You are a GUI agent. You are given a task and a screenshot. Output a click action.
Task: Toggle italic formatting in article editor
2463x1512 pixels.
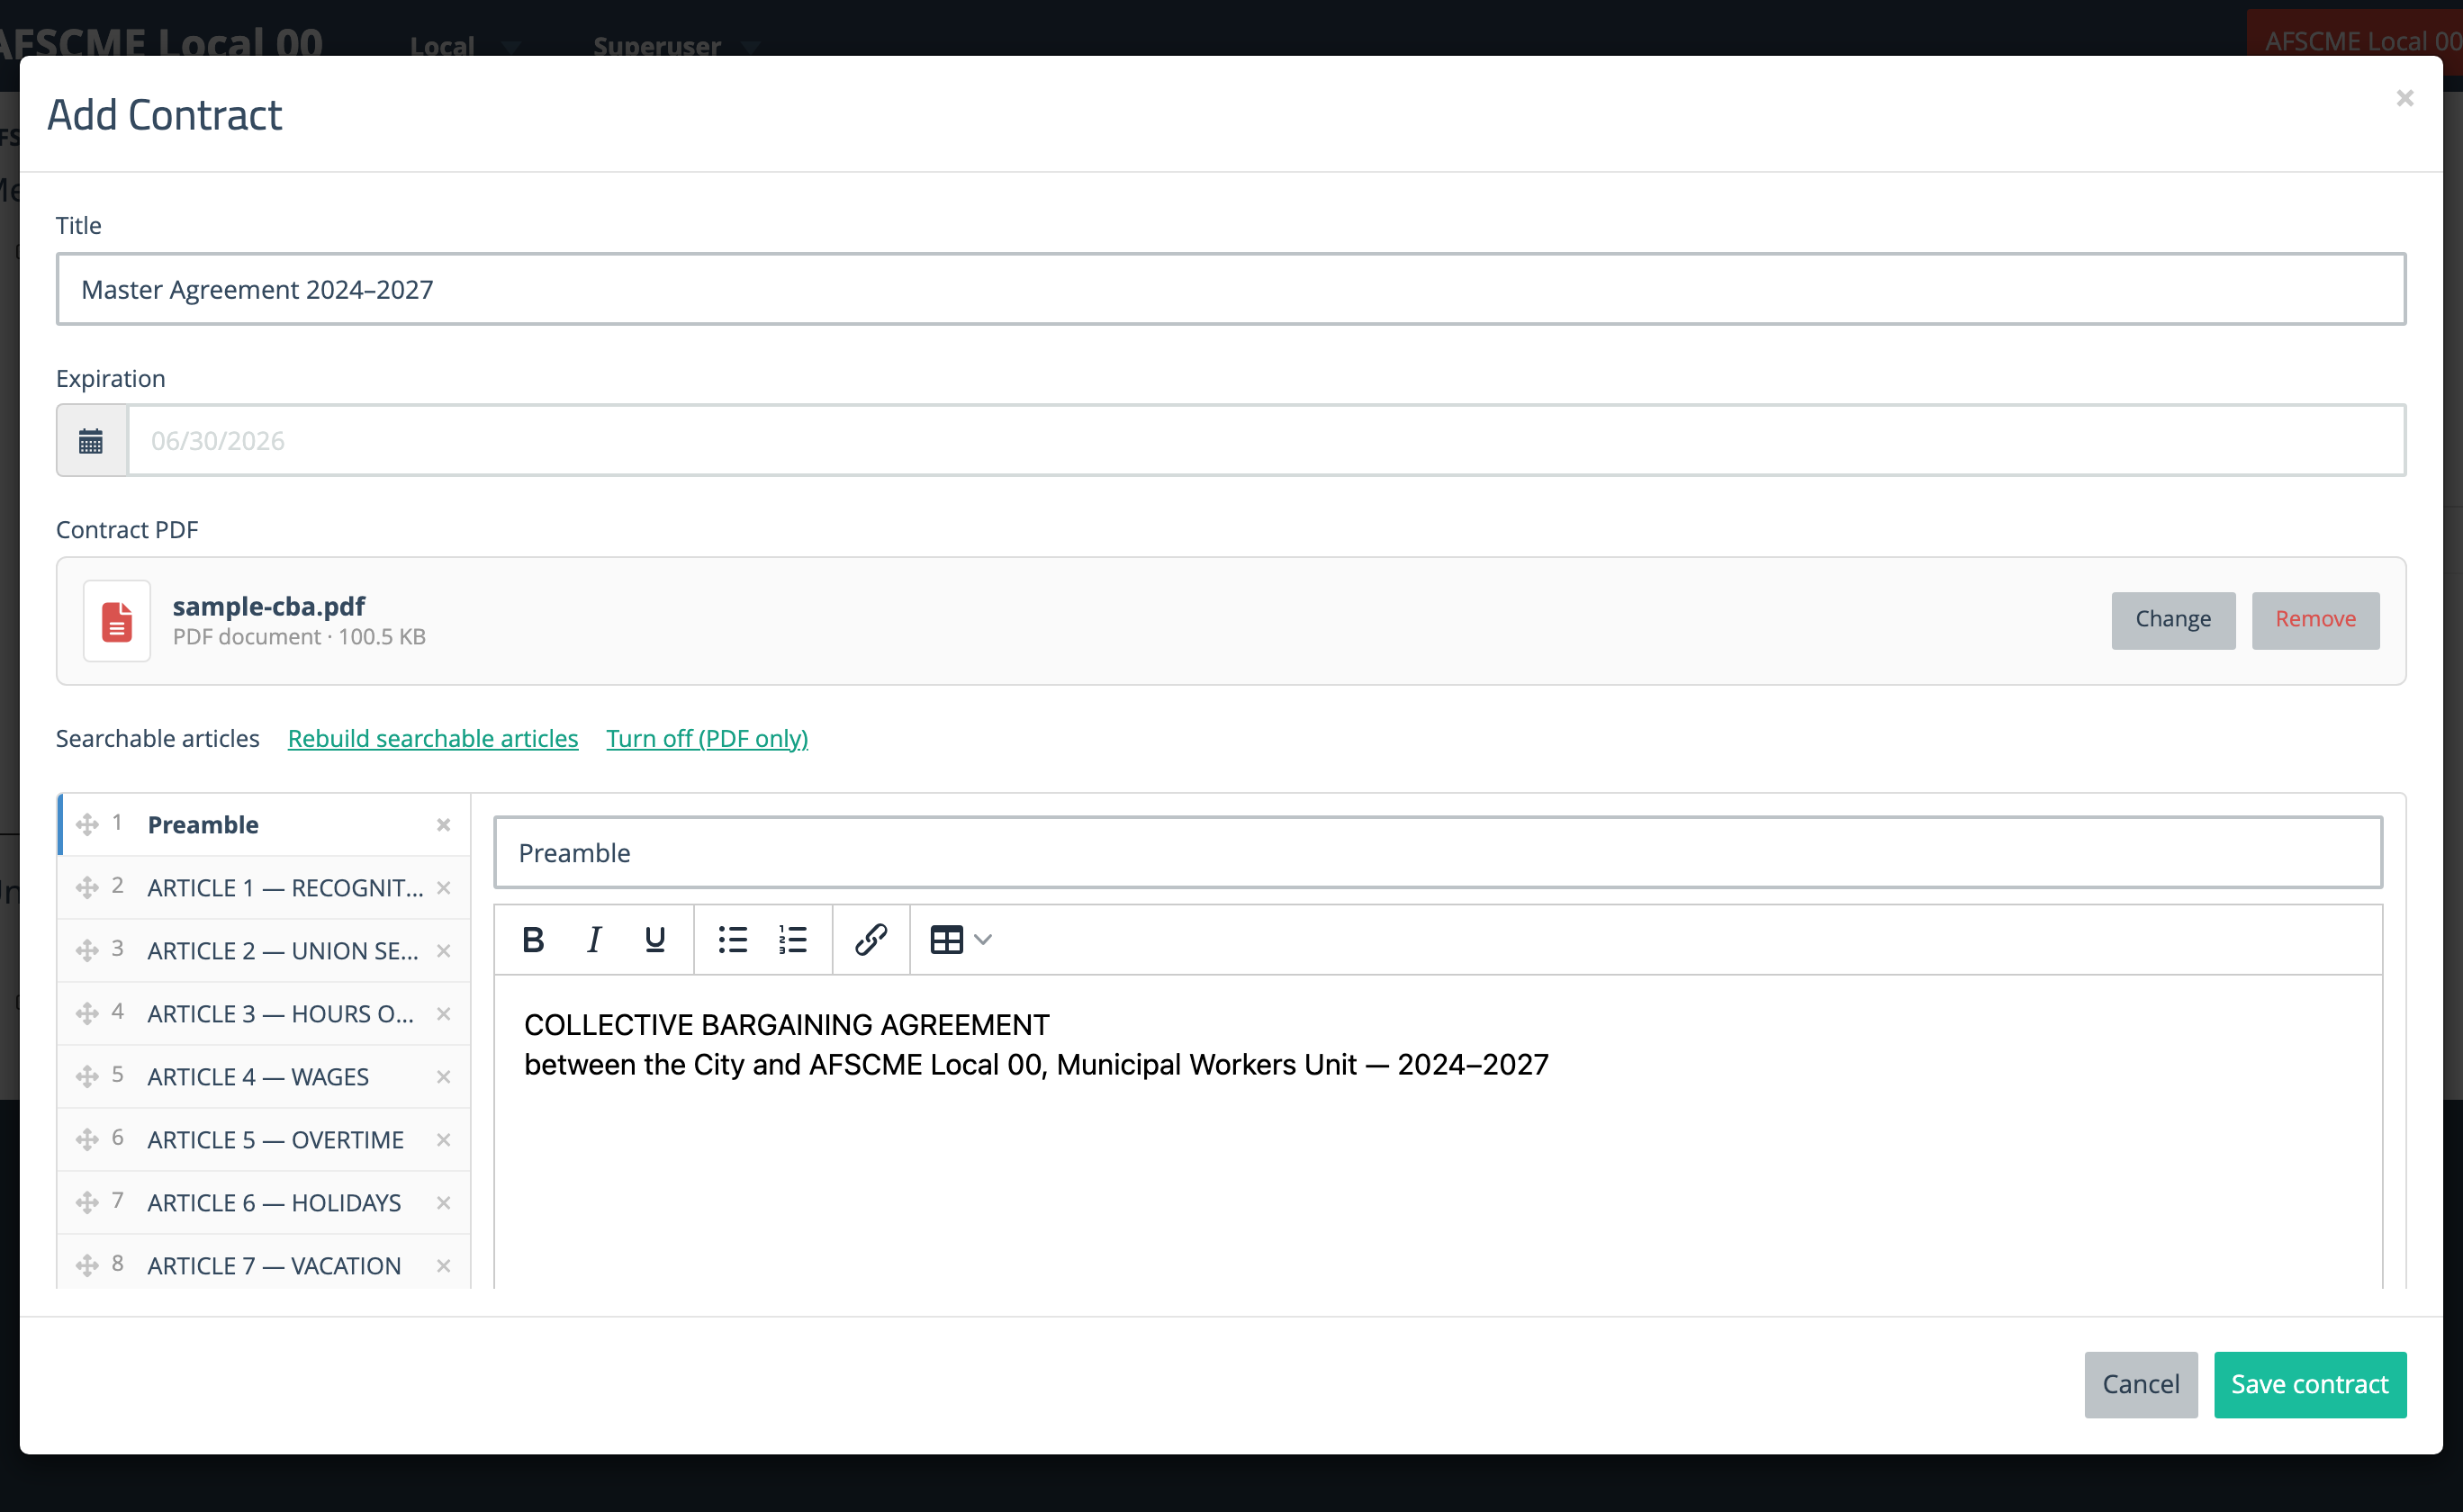point(594,939)
